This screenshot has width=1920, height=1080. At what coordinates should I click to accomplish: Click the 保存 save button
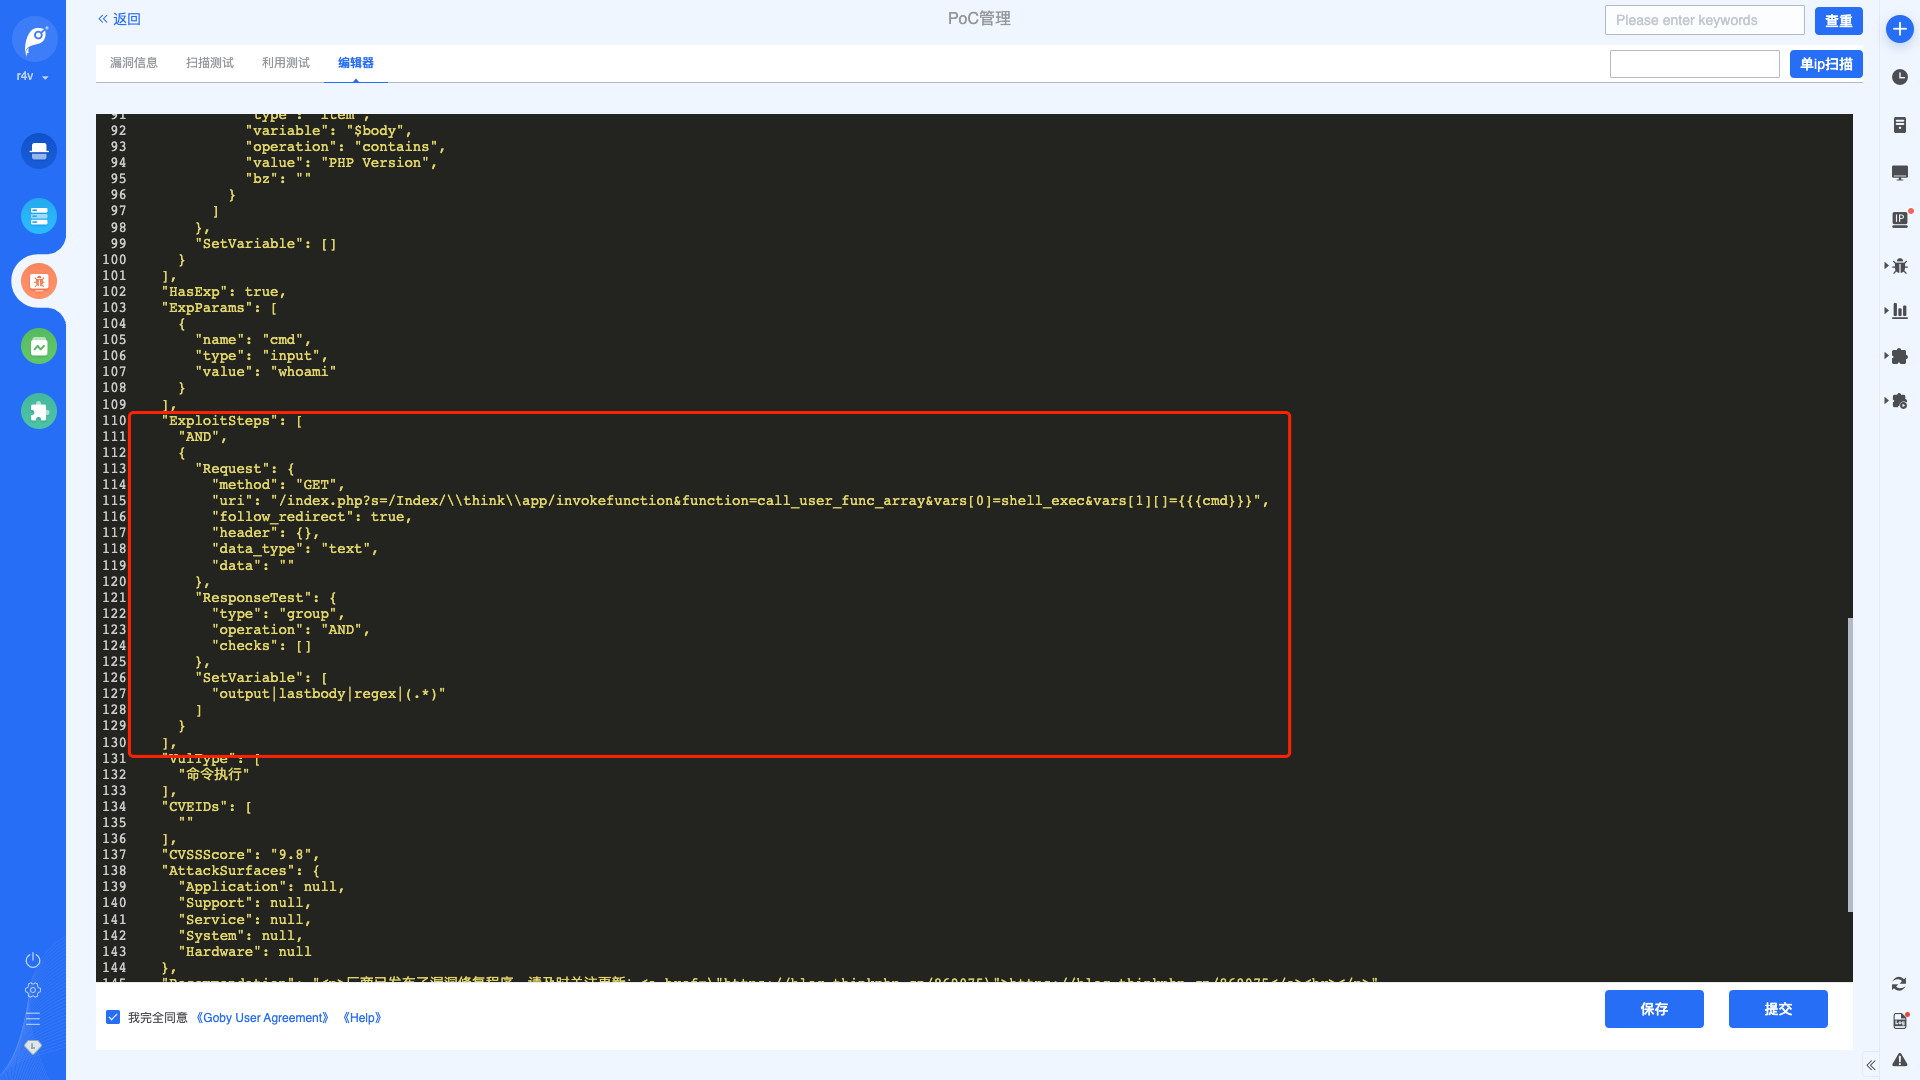(x=1654, y=1009)
